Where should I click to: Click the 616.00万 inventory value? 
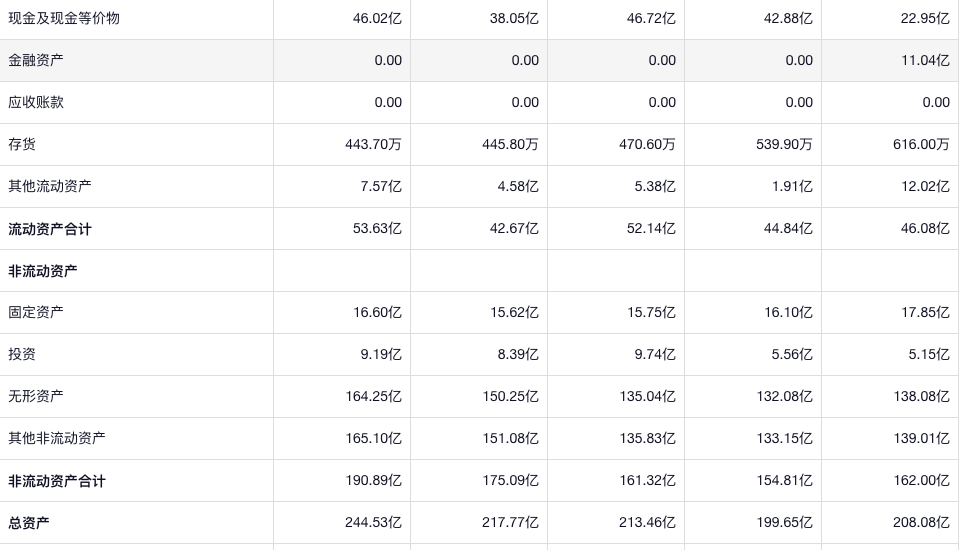coord(921,144)
